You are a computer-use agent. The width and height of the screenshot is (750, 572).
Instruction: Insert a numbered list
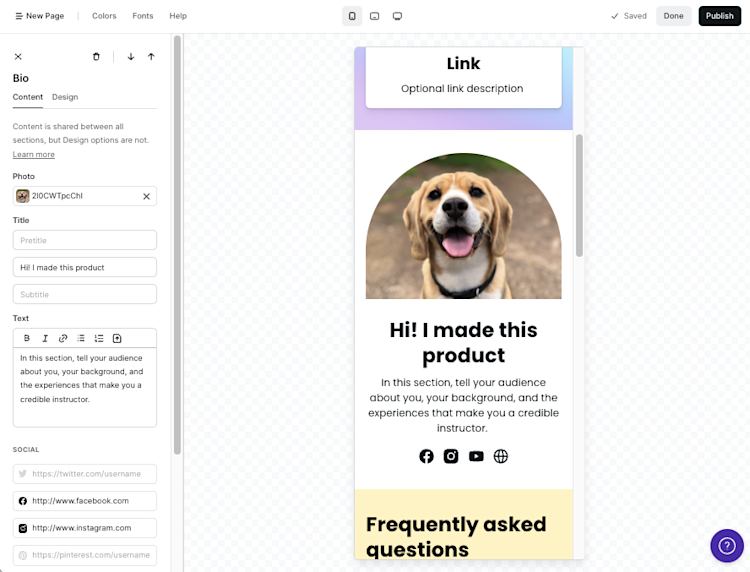(x=99, y=338)
